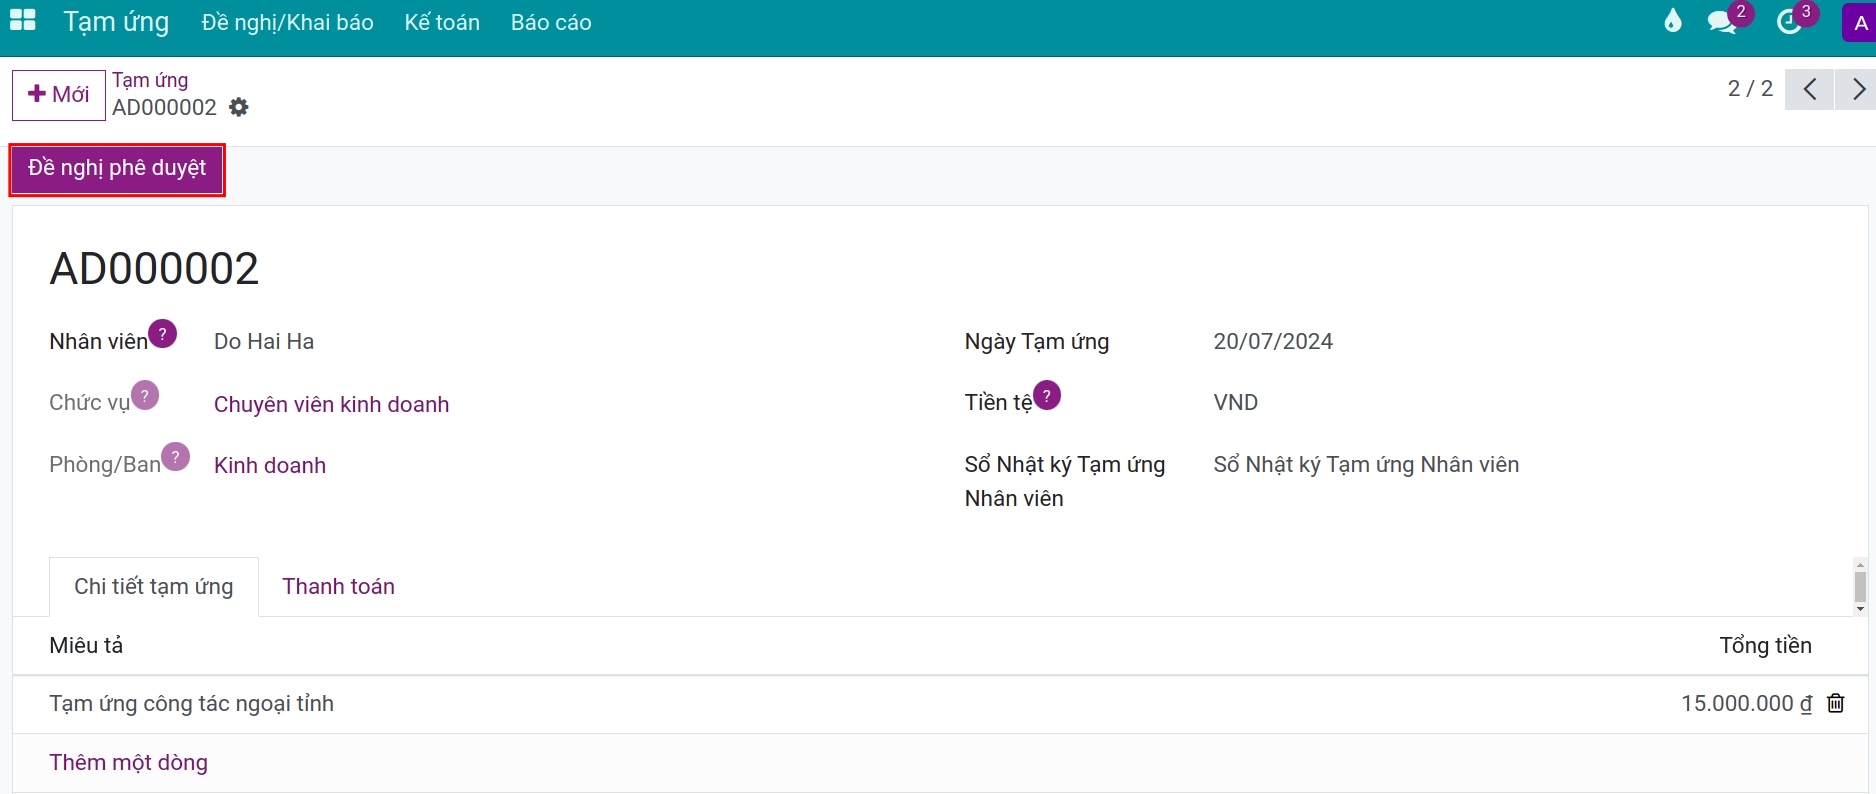This screenshot has width=1876, height=794.
Task: Open the Kế toán menu
Action: click(x=442, y=22)
